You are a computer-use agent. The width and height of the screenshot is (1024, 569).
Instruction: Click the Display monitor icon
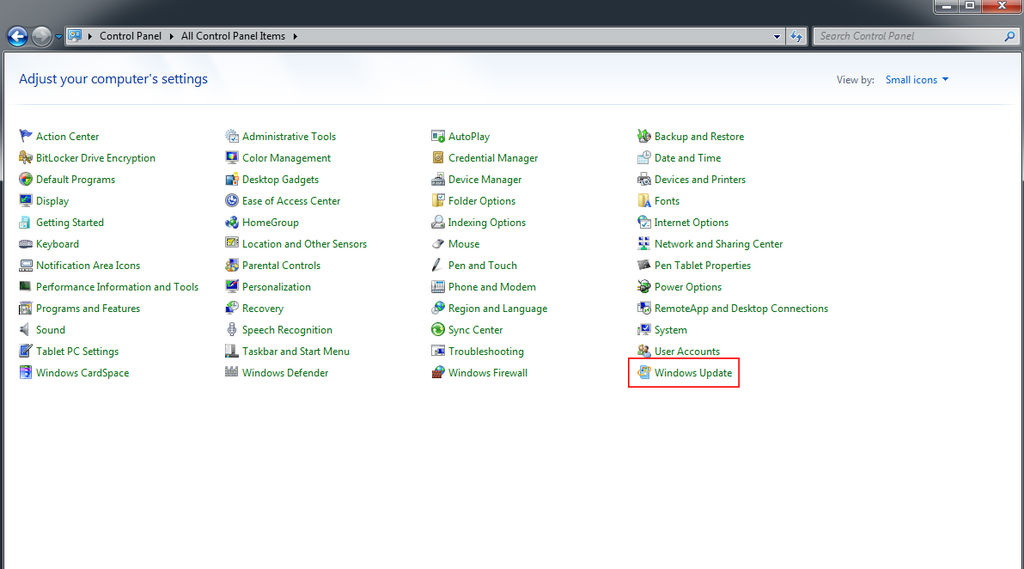click(x=25, y=201)
